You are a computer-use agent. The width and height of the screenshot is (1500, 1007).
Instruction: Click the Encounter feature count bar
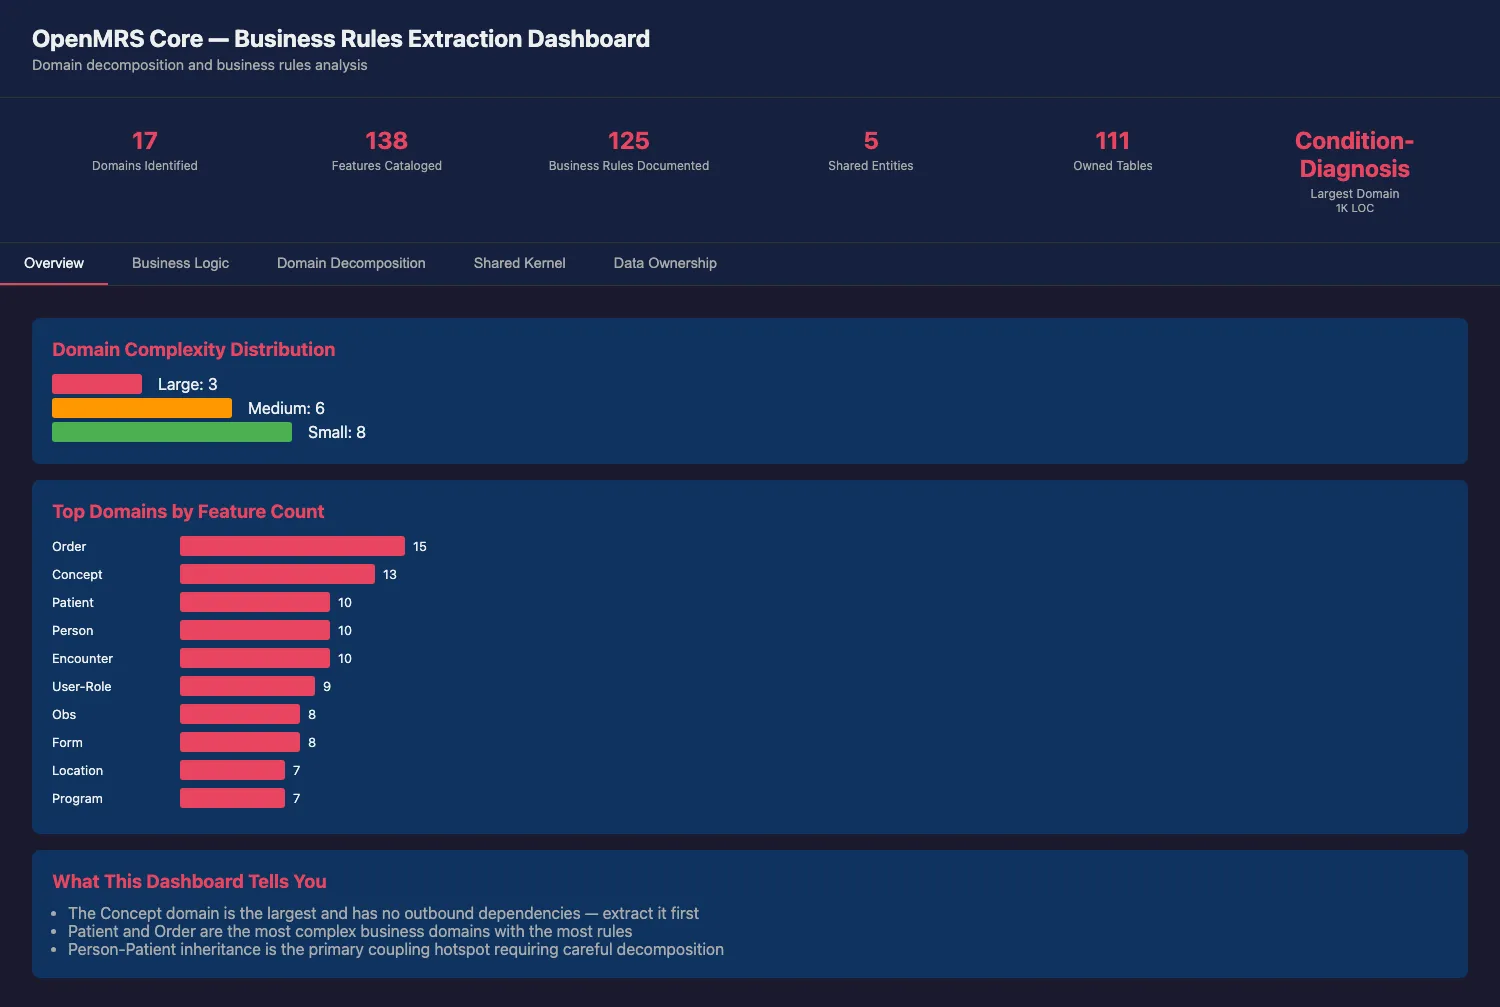pyautogui.click(x=255, y=658)
